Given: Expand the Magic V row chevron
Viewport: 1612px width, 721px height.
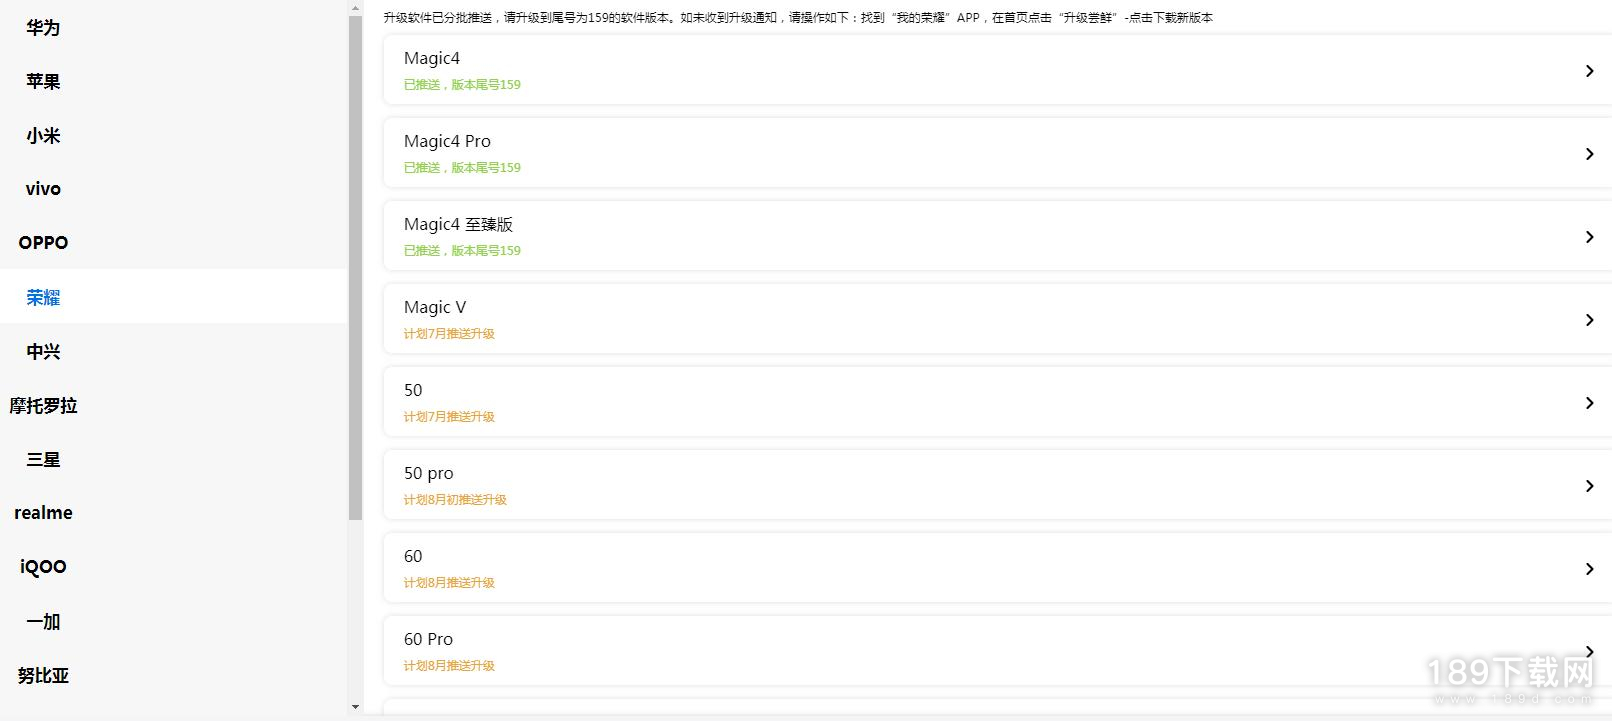Looking at the screenshot, I should 1589,320.
